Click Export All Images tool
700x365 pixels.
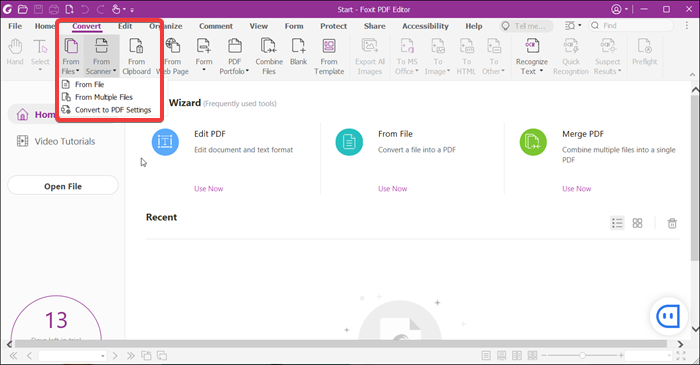[370, 56]
